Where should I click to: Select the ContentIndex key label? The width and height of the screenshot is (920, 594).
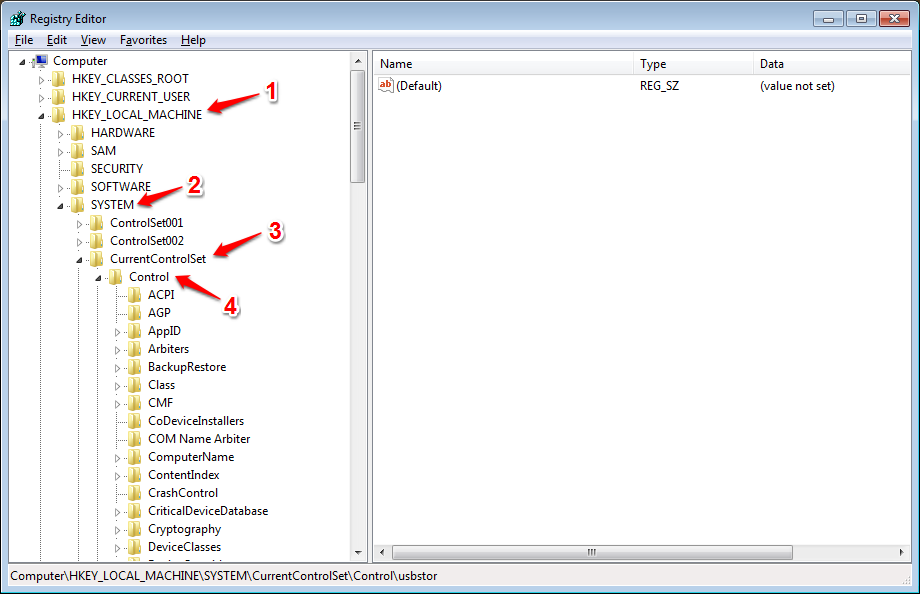click(x=184, y=475)
